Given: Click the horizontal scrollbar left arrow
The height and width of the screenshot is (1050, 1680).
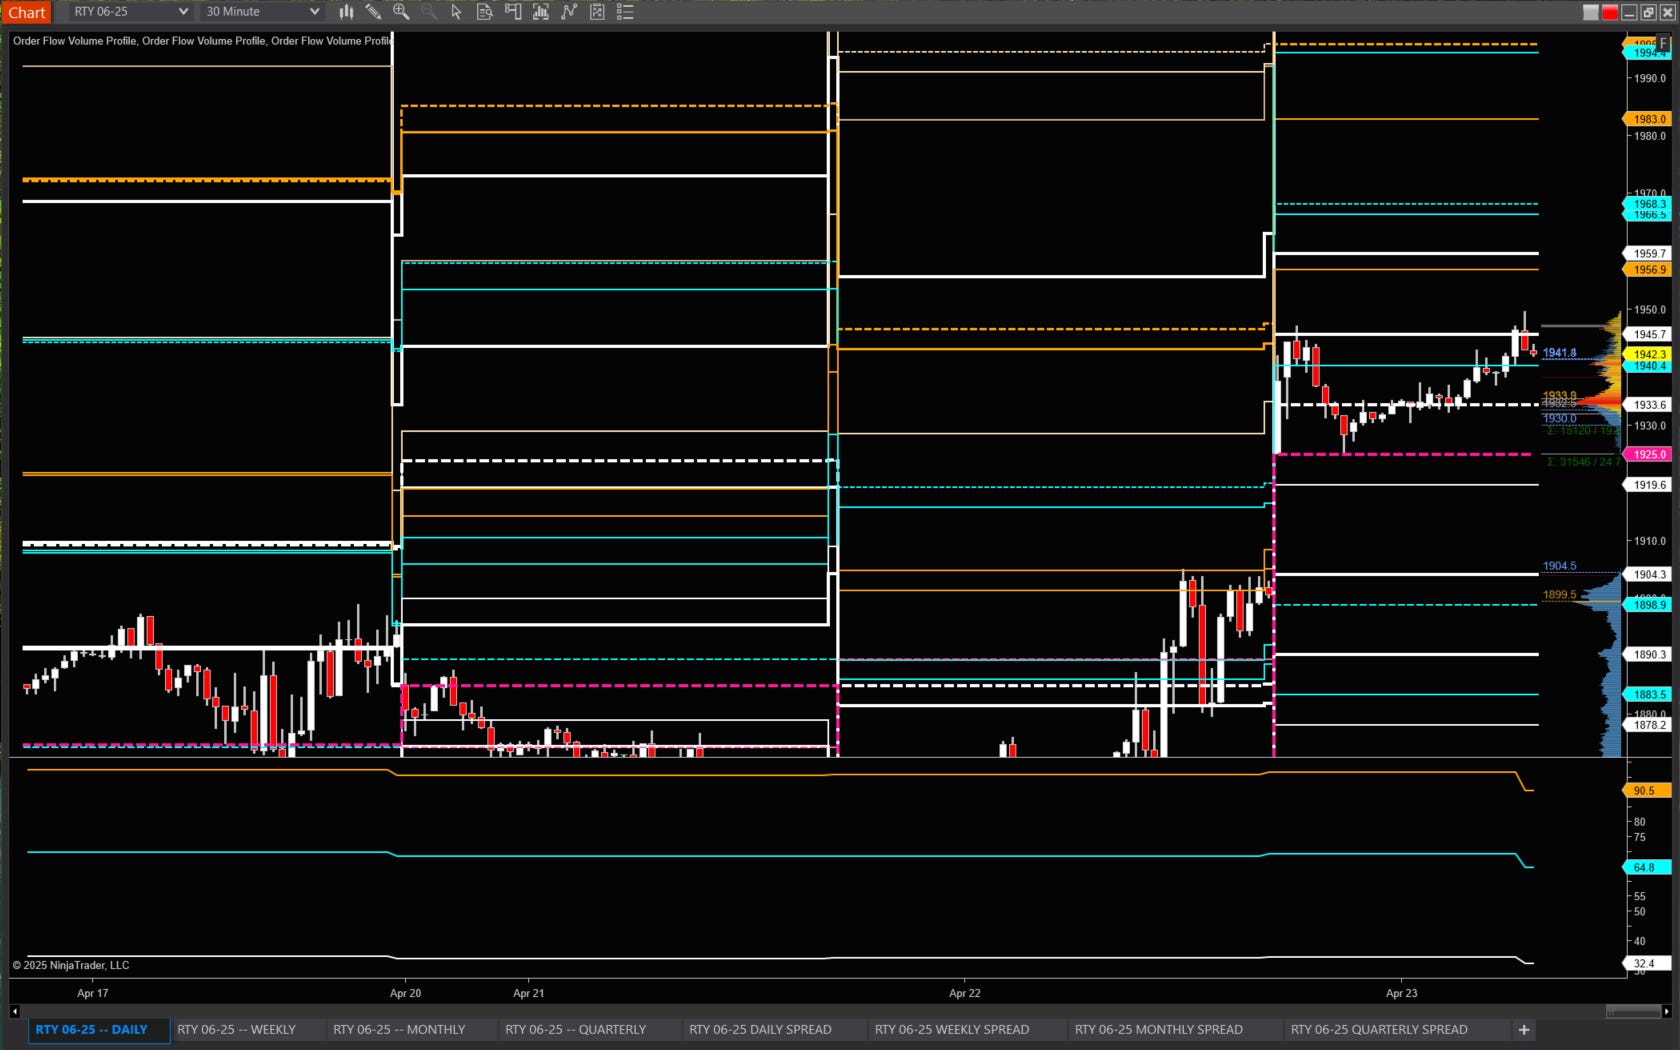Looking at the screenshot, I should point(14,1011).
